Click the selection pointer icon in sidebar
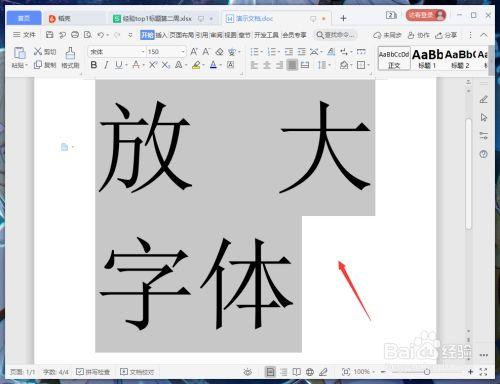The height and width of the screenshot is (384, 500). (483, 117)
